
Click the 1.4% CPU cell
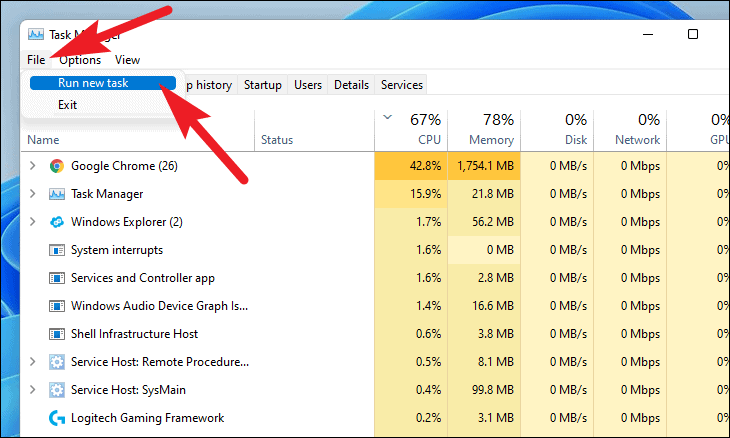(411, 306)
